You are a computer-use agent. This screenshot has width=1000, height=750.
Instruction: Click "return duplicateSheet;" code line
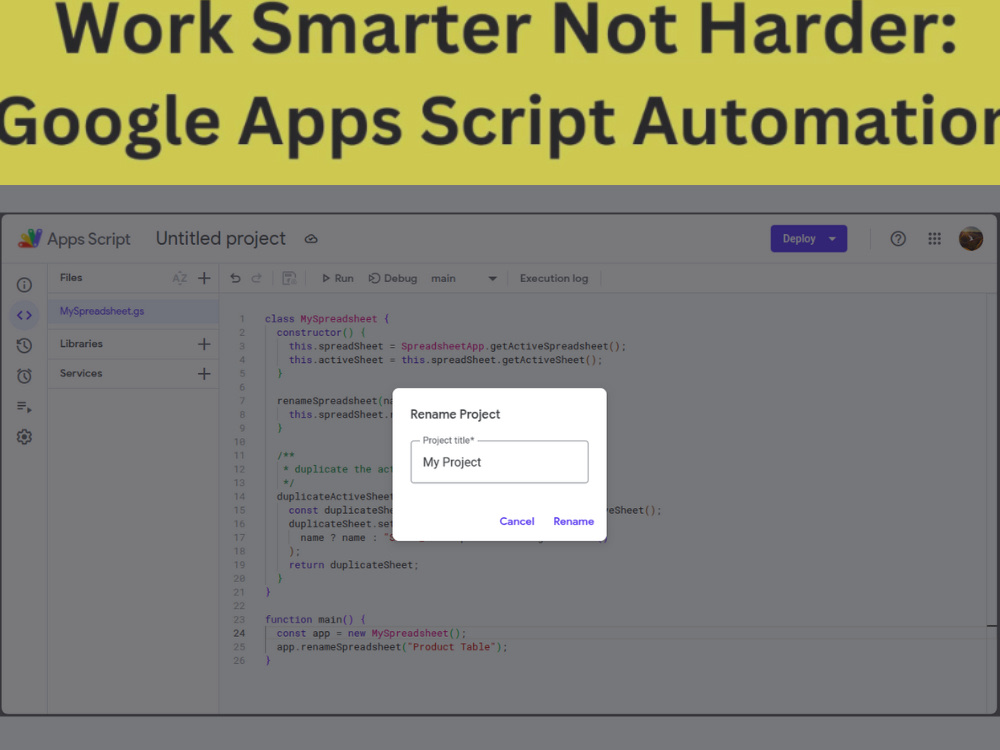pyautogui.click(x=353, y=565)
